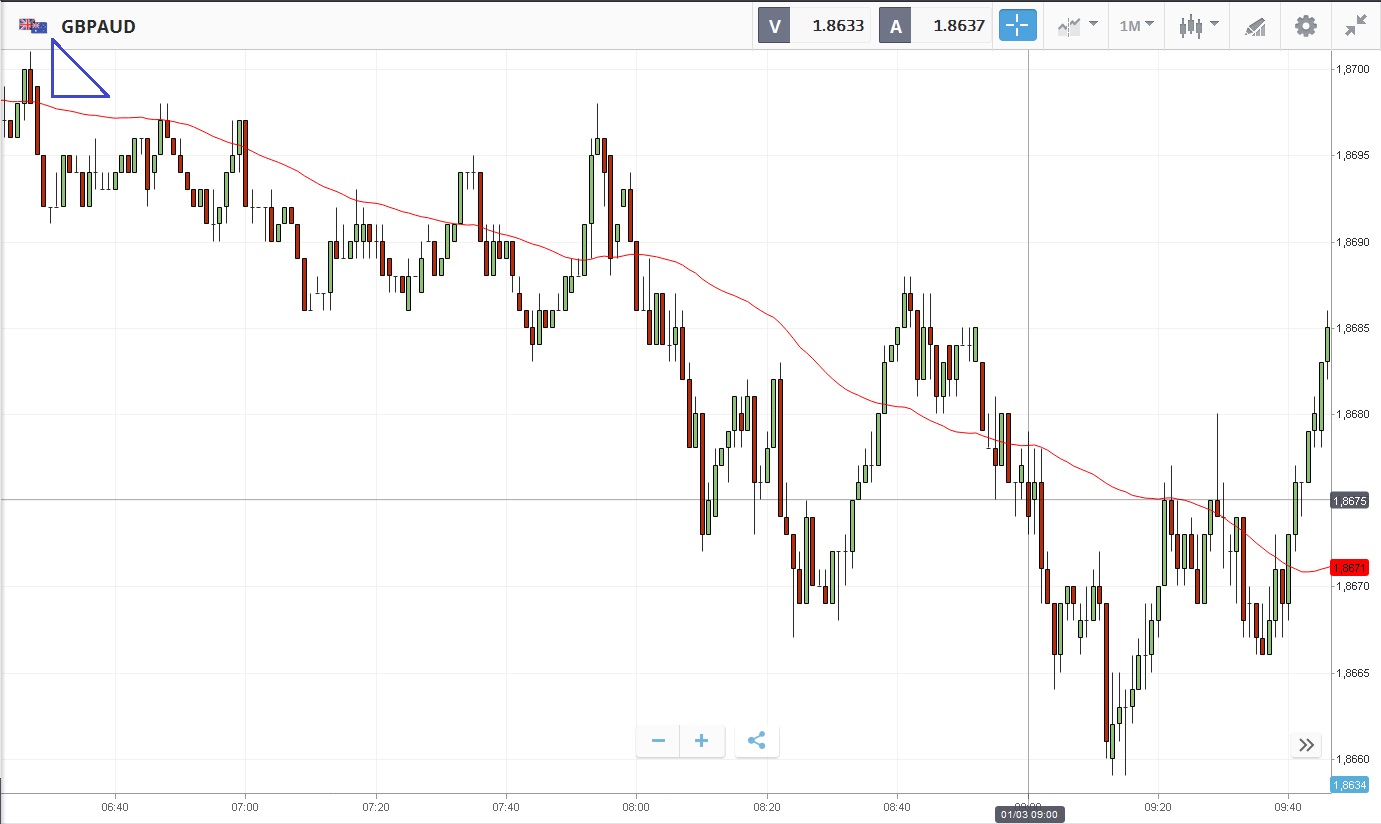Click the GBPAUD instrument name
This screenshot has width=1381, height=824.
[x=98, y=27]
